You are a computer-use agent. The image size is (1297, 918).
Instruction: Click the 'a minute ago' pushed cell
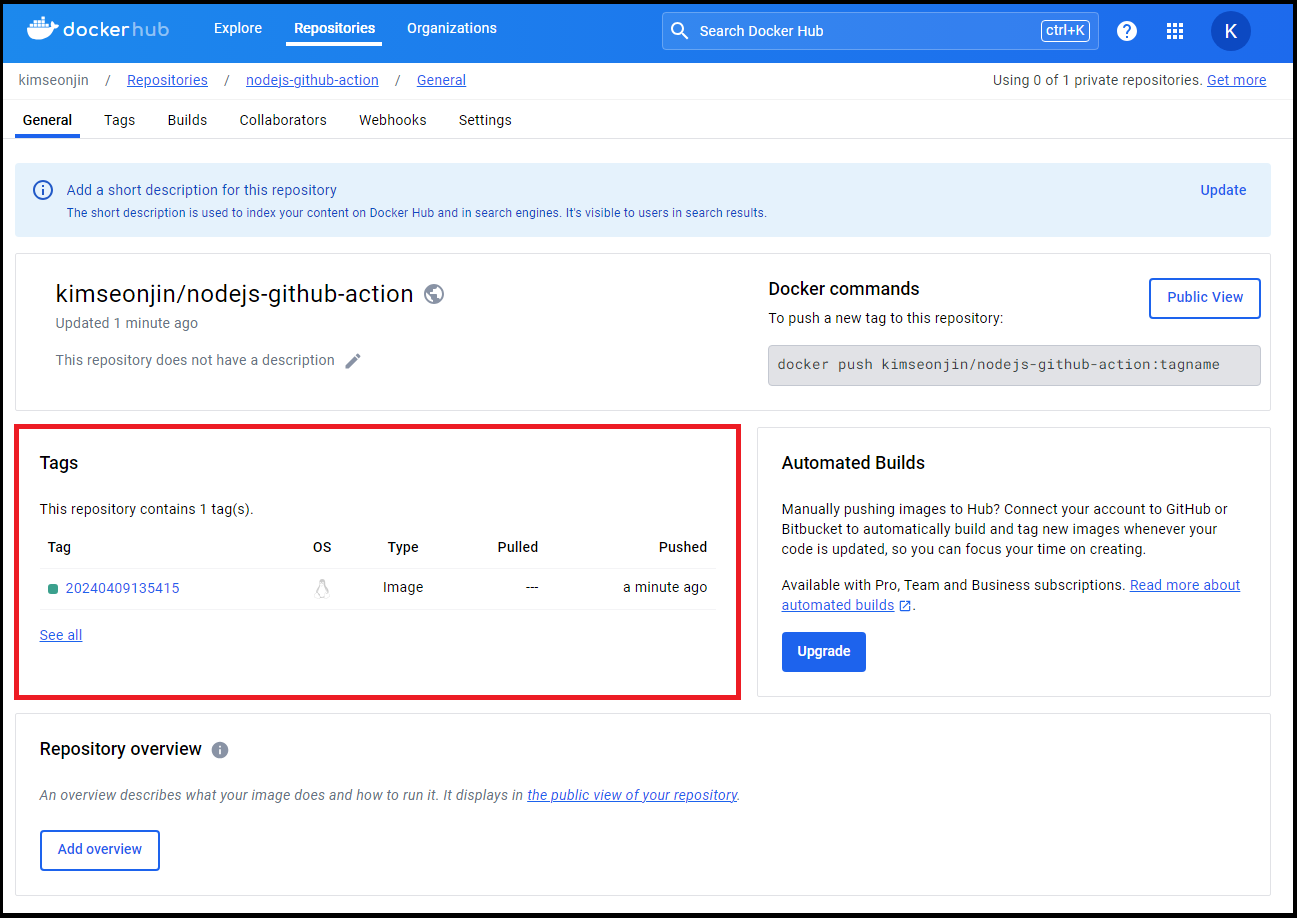click(x=665, y=587)
